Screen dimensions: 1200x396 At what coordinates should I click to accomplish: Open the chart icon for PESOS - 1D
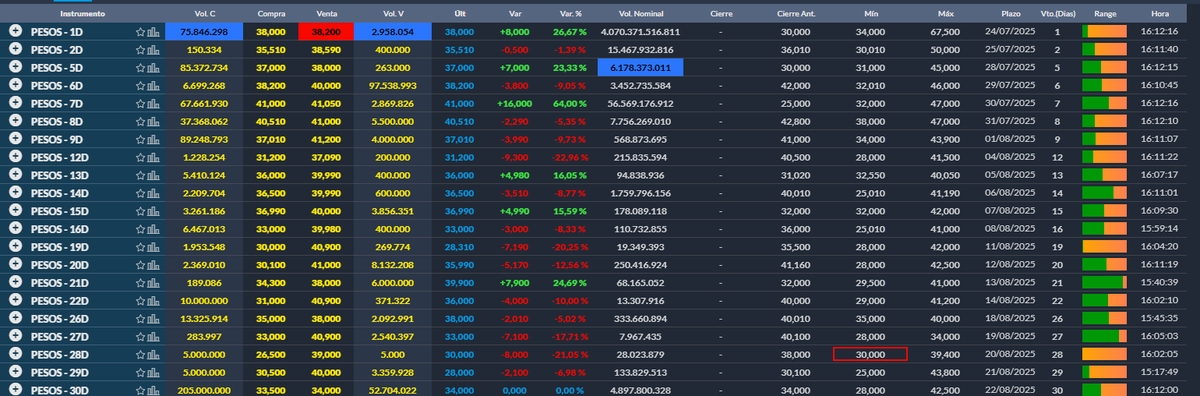(154, 33)
